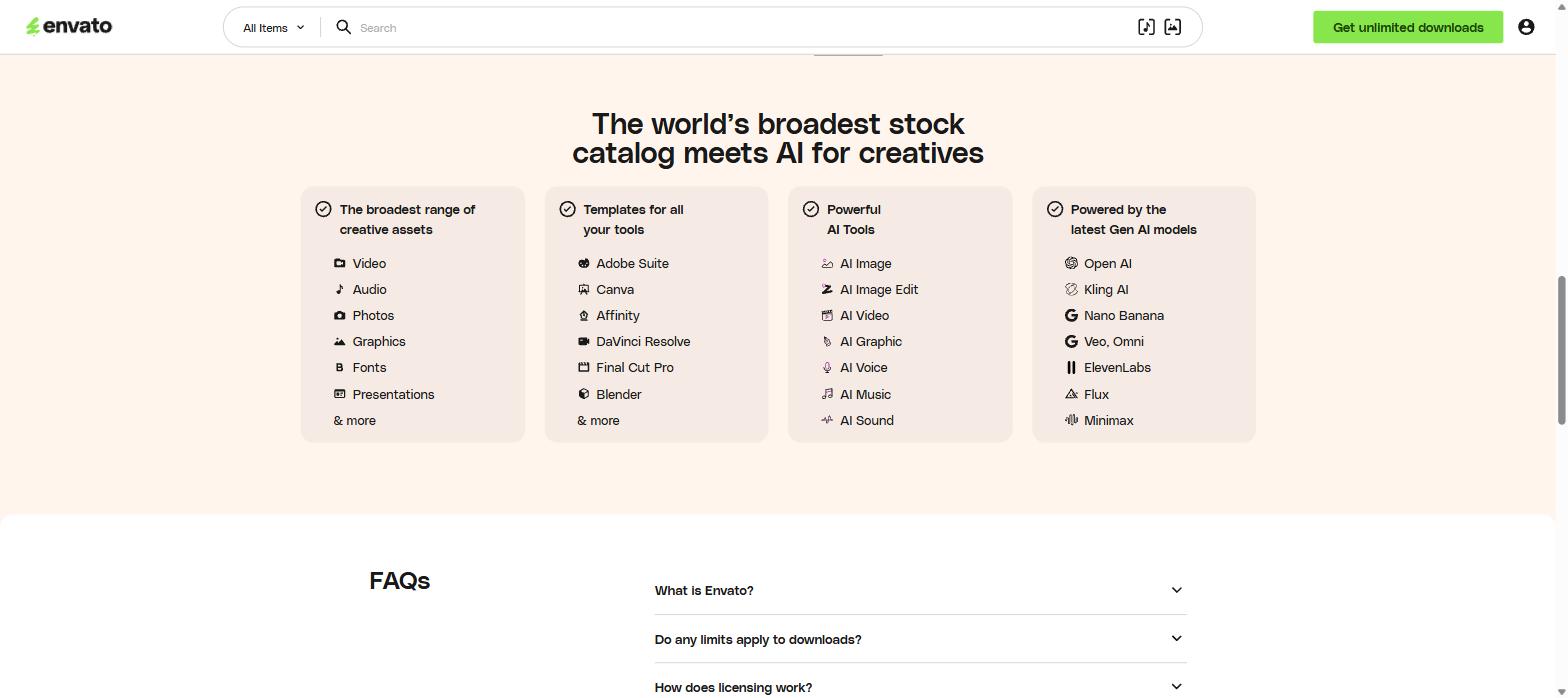
Task: Click the Adobe Suite icon
Action: click(583, 263)
